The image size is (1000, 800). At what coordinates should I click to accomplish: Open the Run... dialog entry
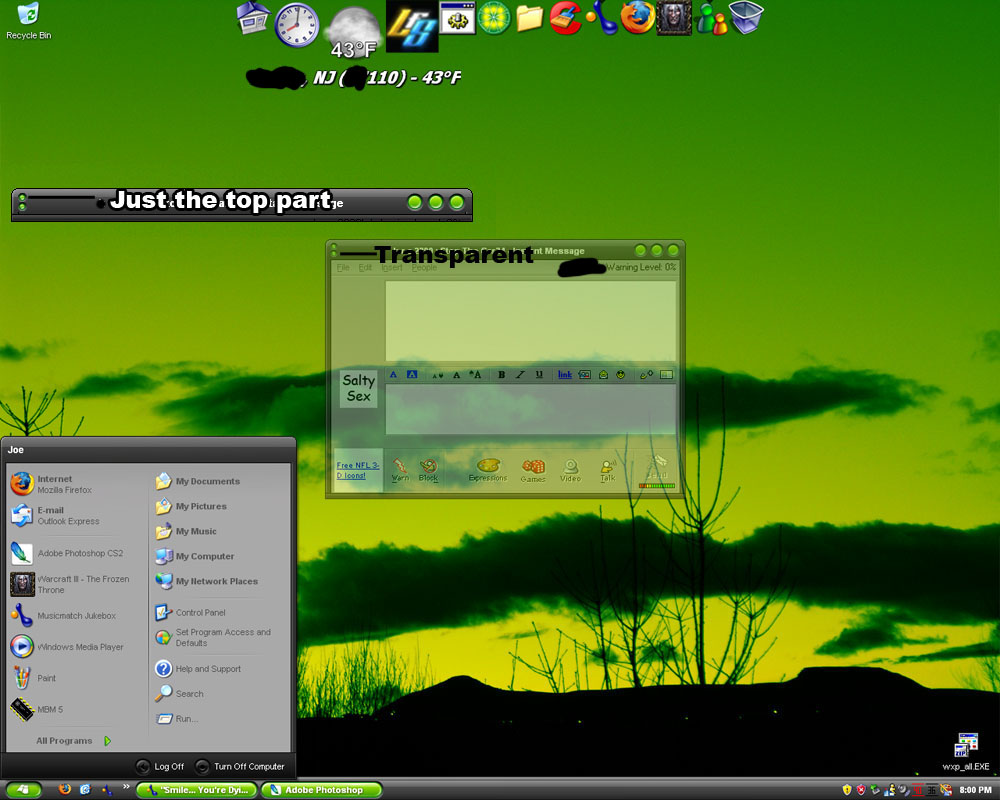click(x=177, y=718)
